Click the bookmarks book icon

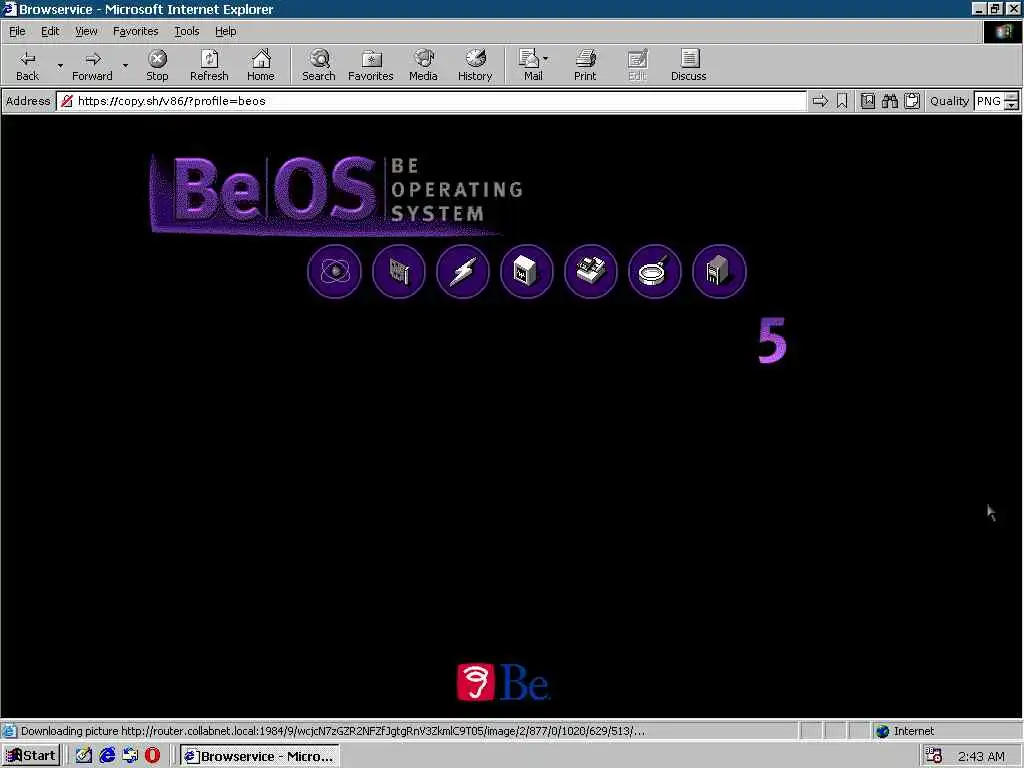pyautogui.click(x=868, y=101)
